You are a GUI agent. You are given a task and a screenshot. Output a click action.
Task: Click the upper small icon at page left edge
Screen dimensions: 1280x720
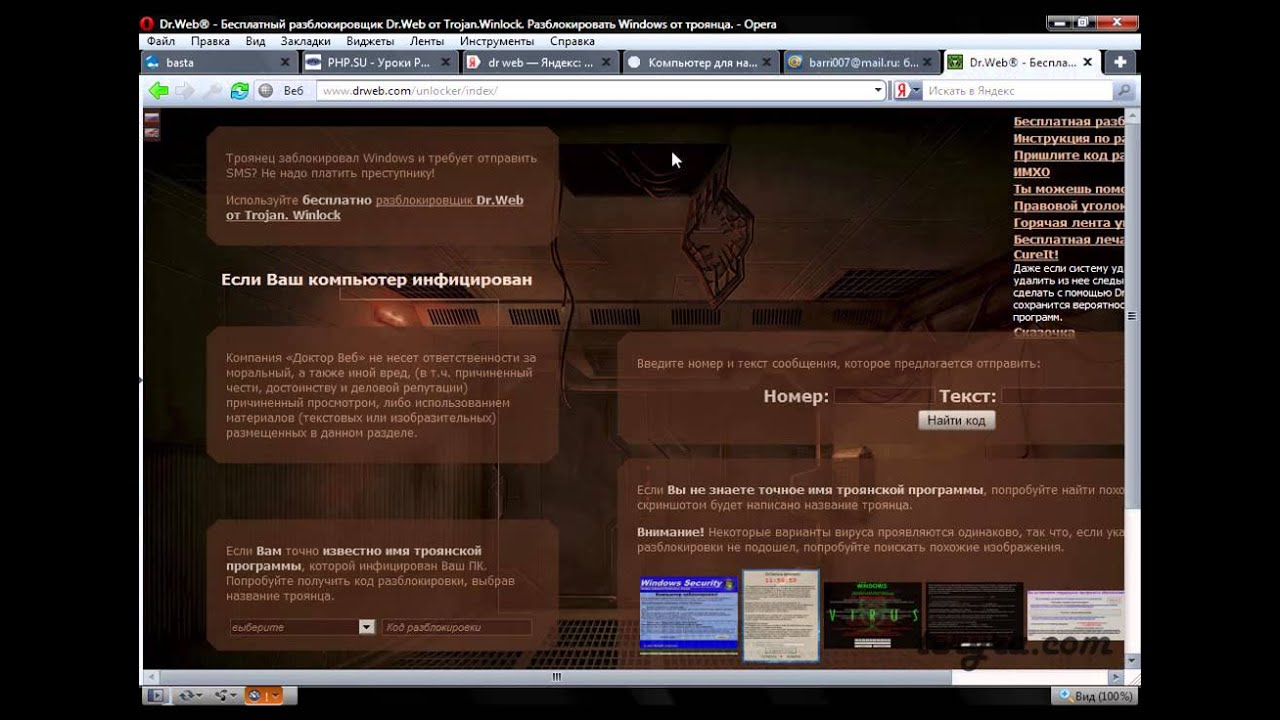point(152,119)
